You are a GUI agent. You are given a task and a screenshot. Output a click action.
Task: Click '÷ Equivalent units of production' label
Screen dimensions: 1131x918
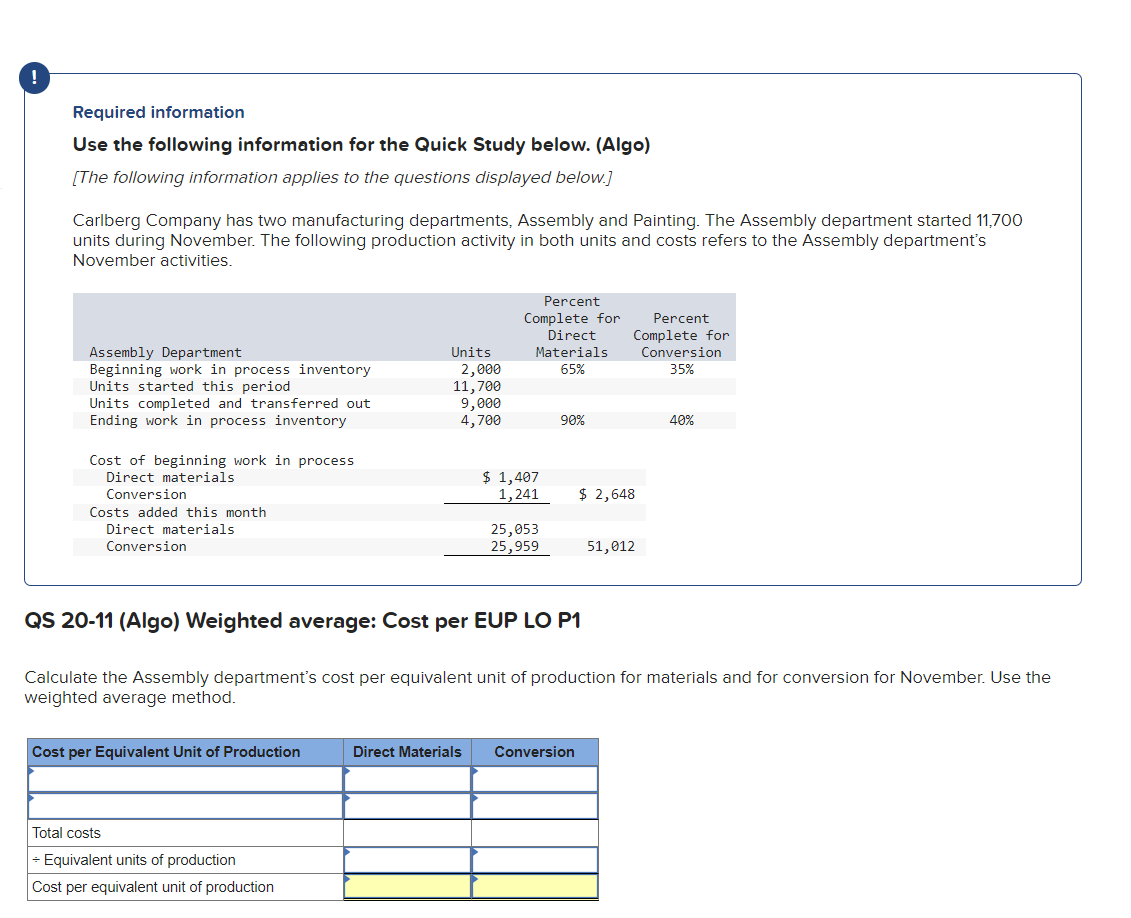click(x=134, y=860)
